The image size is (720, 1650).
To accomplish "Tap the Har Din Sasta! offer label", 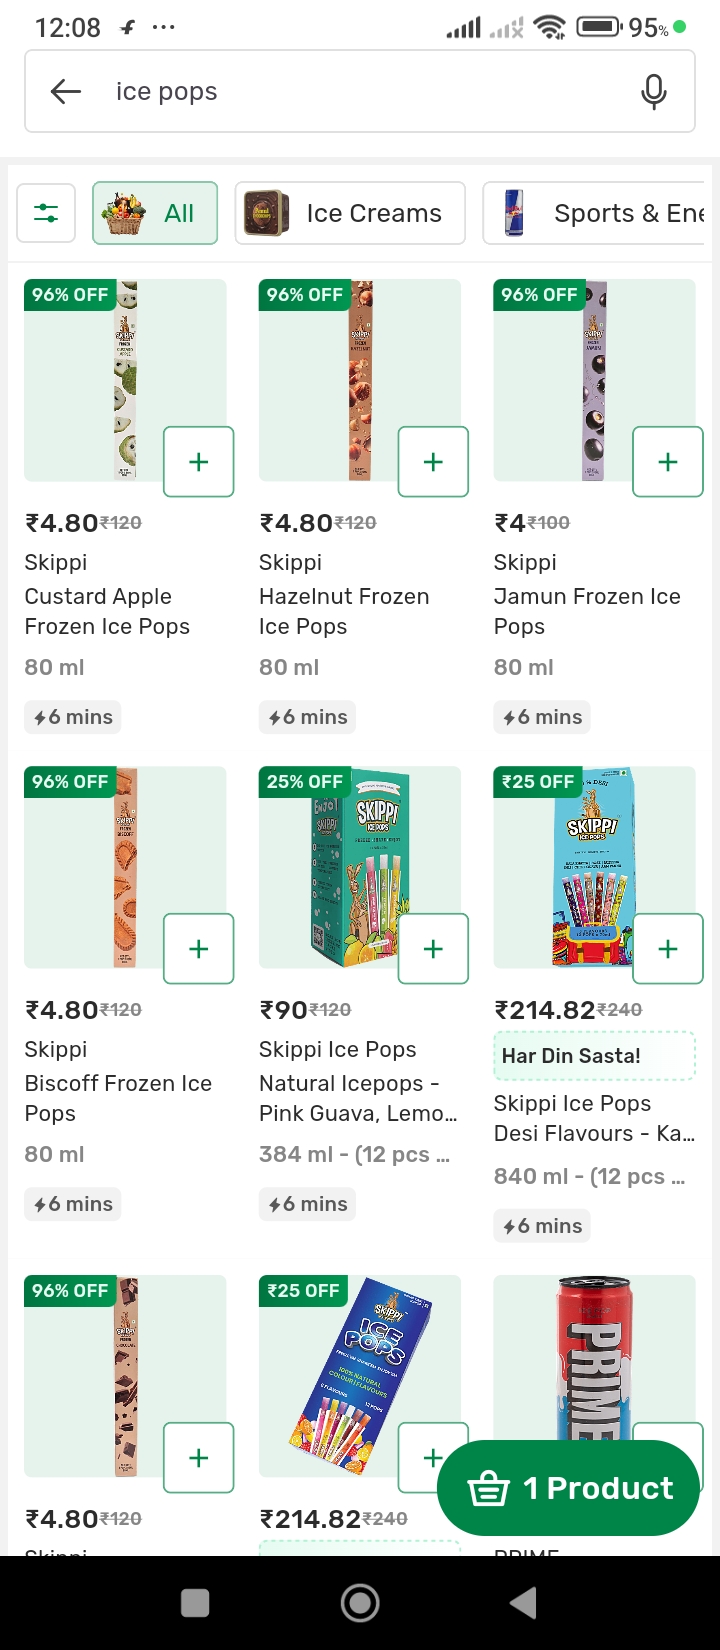I will (x=594, y=1056).
